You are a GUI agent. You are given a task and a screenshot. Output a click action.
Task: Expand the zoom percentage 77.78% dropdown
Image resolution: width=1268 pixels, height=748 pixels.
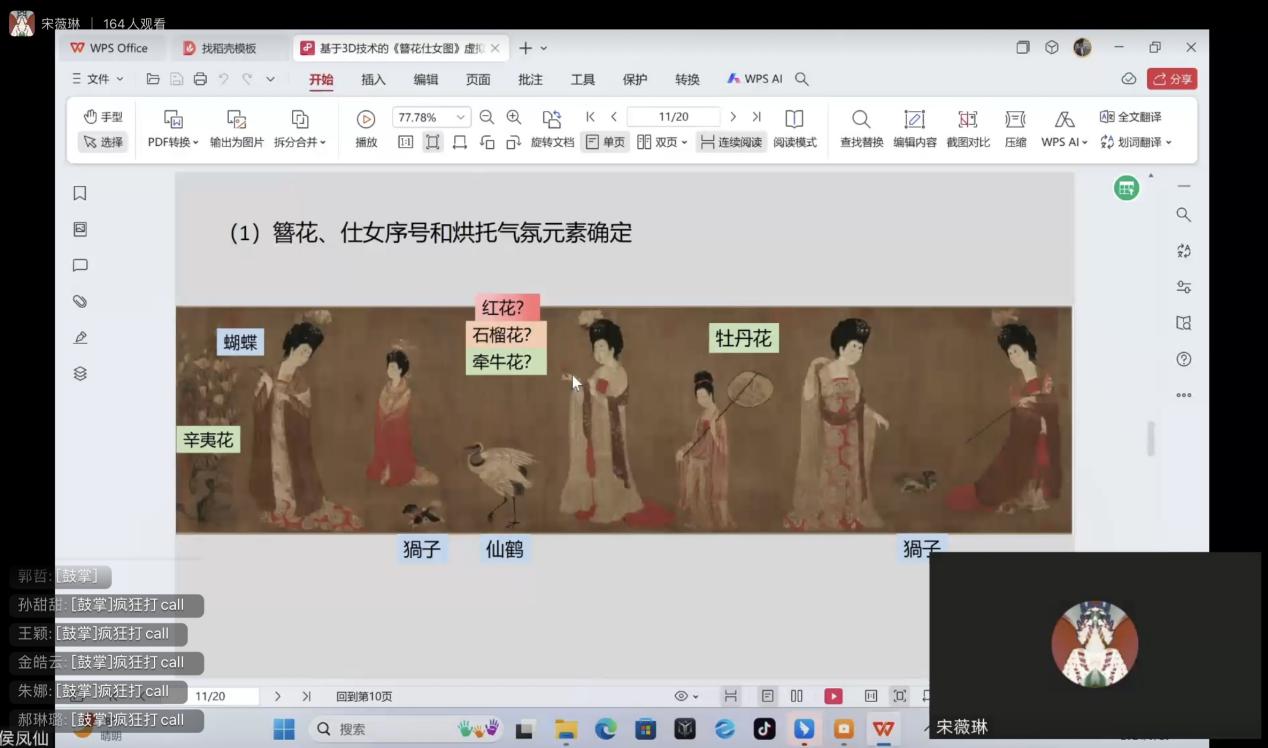coord(461,117)
